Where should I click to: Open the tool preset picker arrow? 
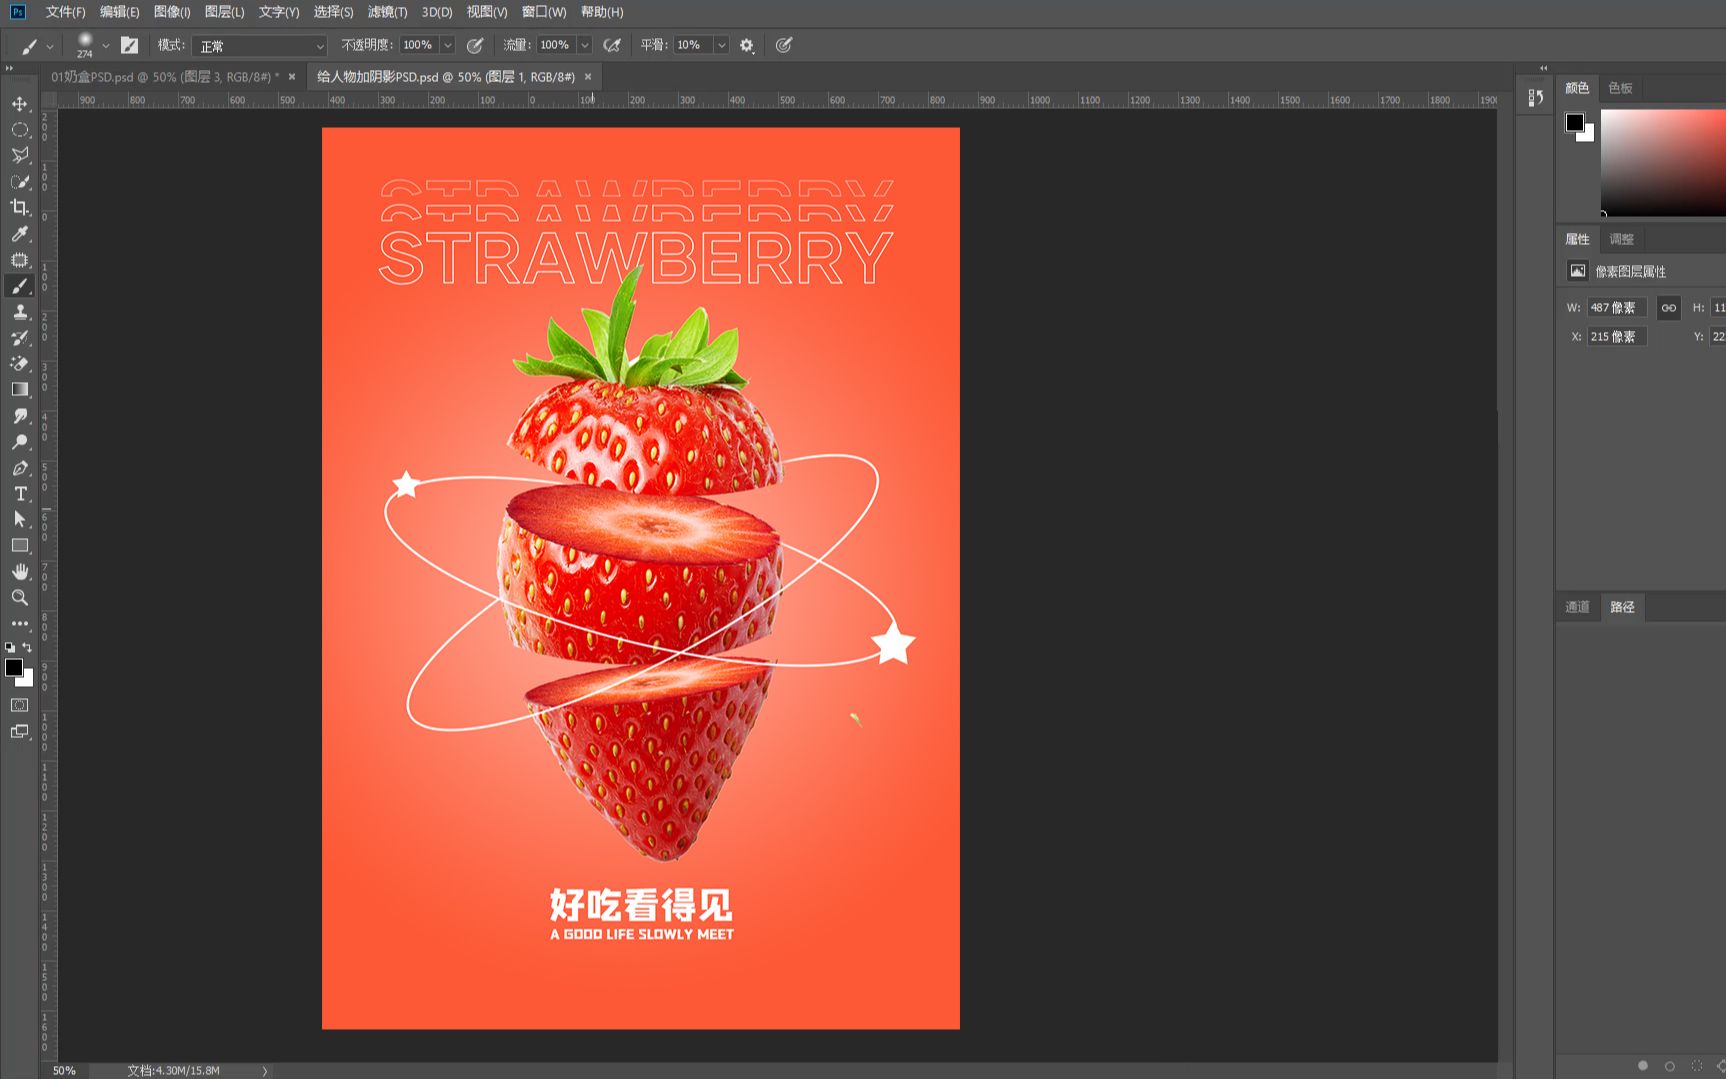click(x=50, y=46)
